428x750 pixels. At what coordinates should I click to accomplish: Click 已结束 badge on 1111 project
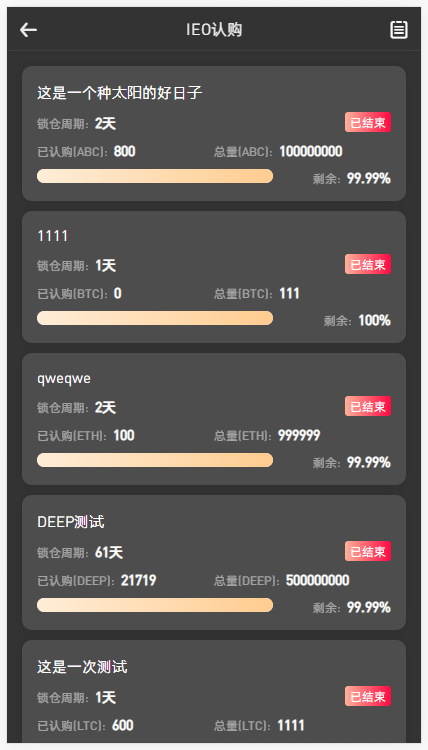(368, 265)
